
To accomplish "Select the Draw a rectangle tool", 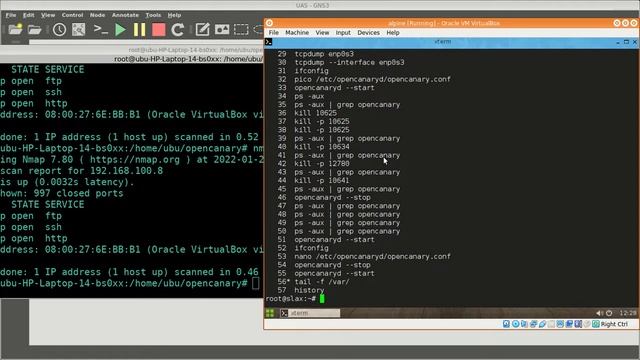I will pos(241,29).
